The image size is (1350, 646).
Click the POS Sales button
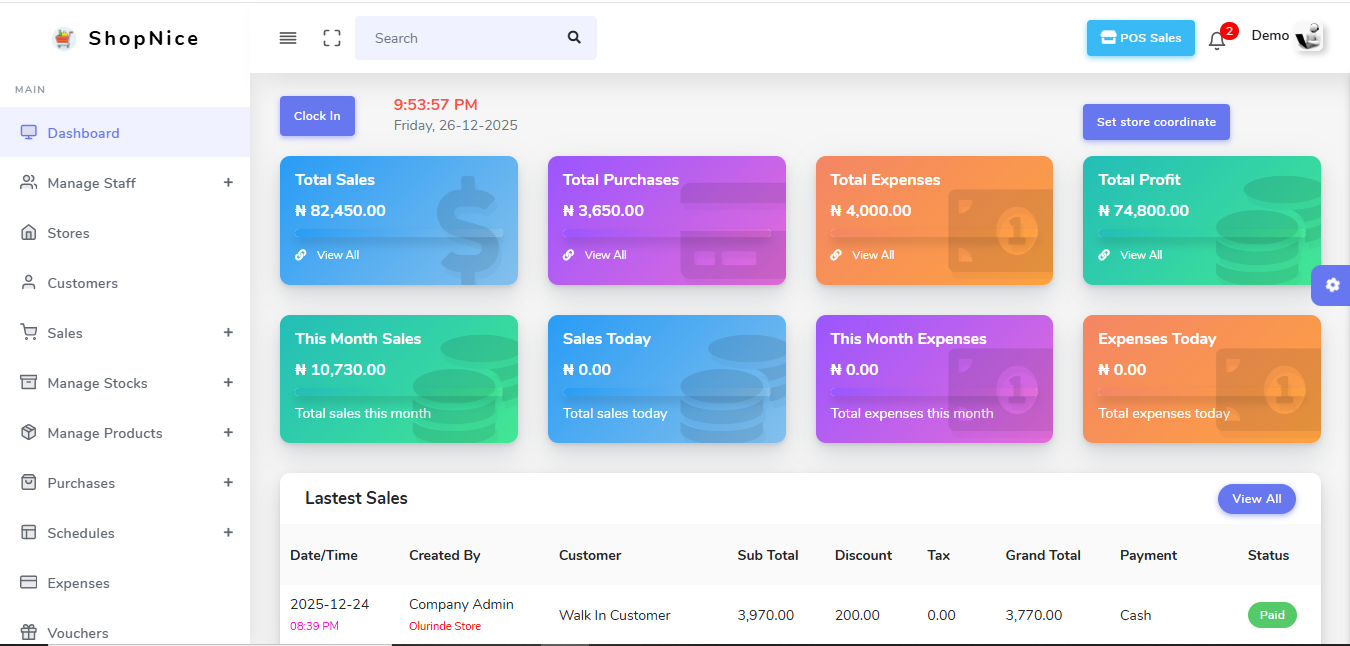[x=1140, y=38]
